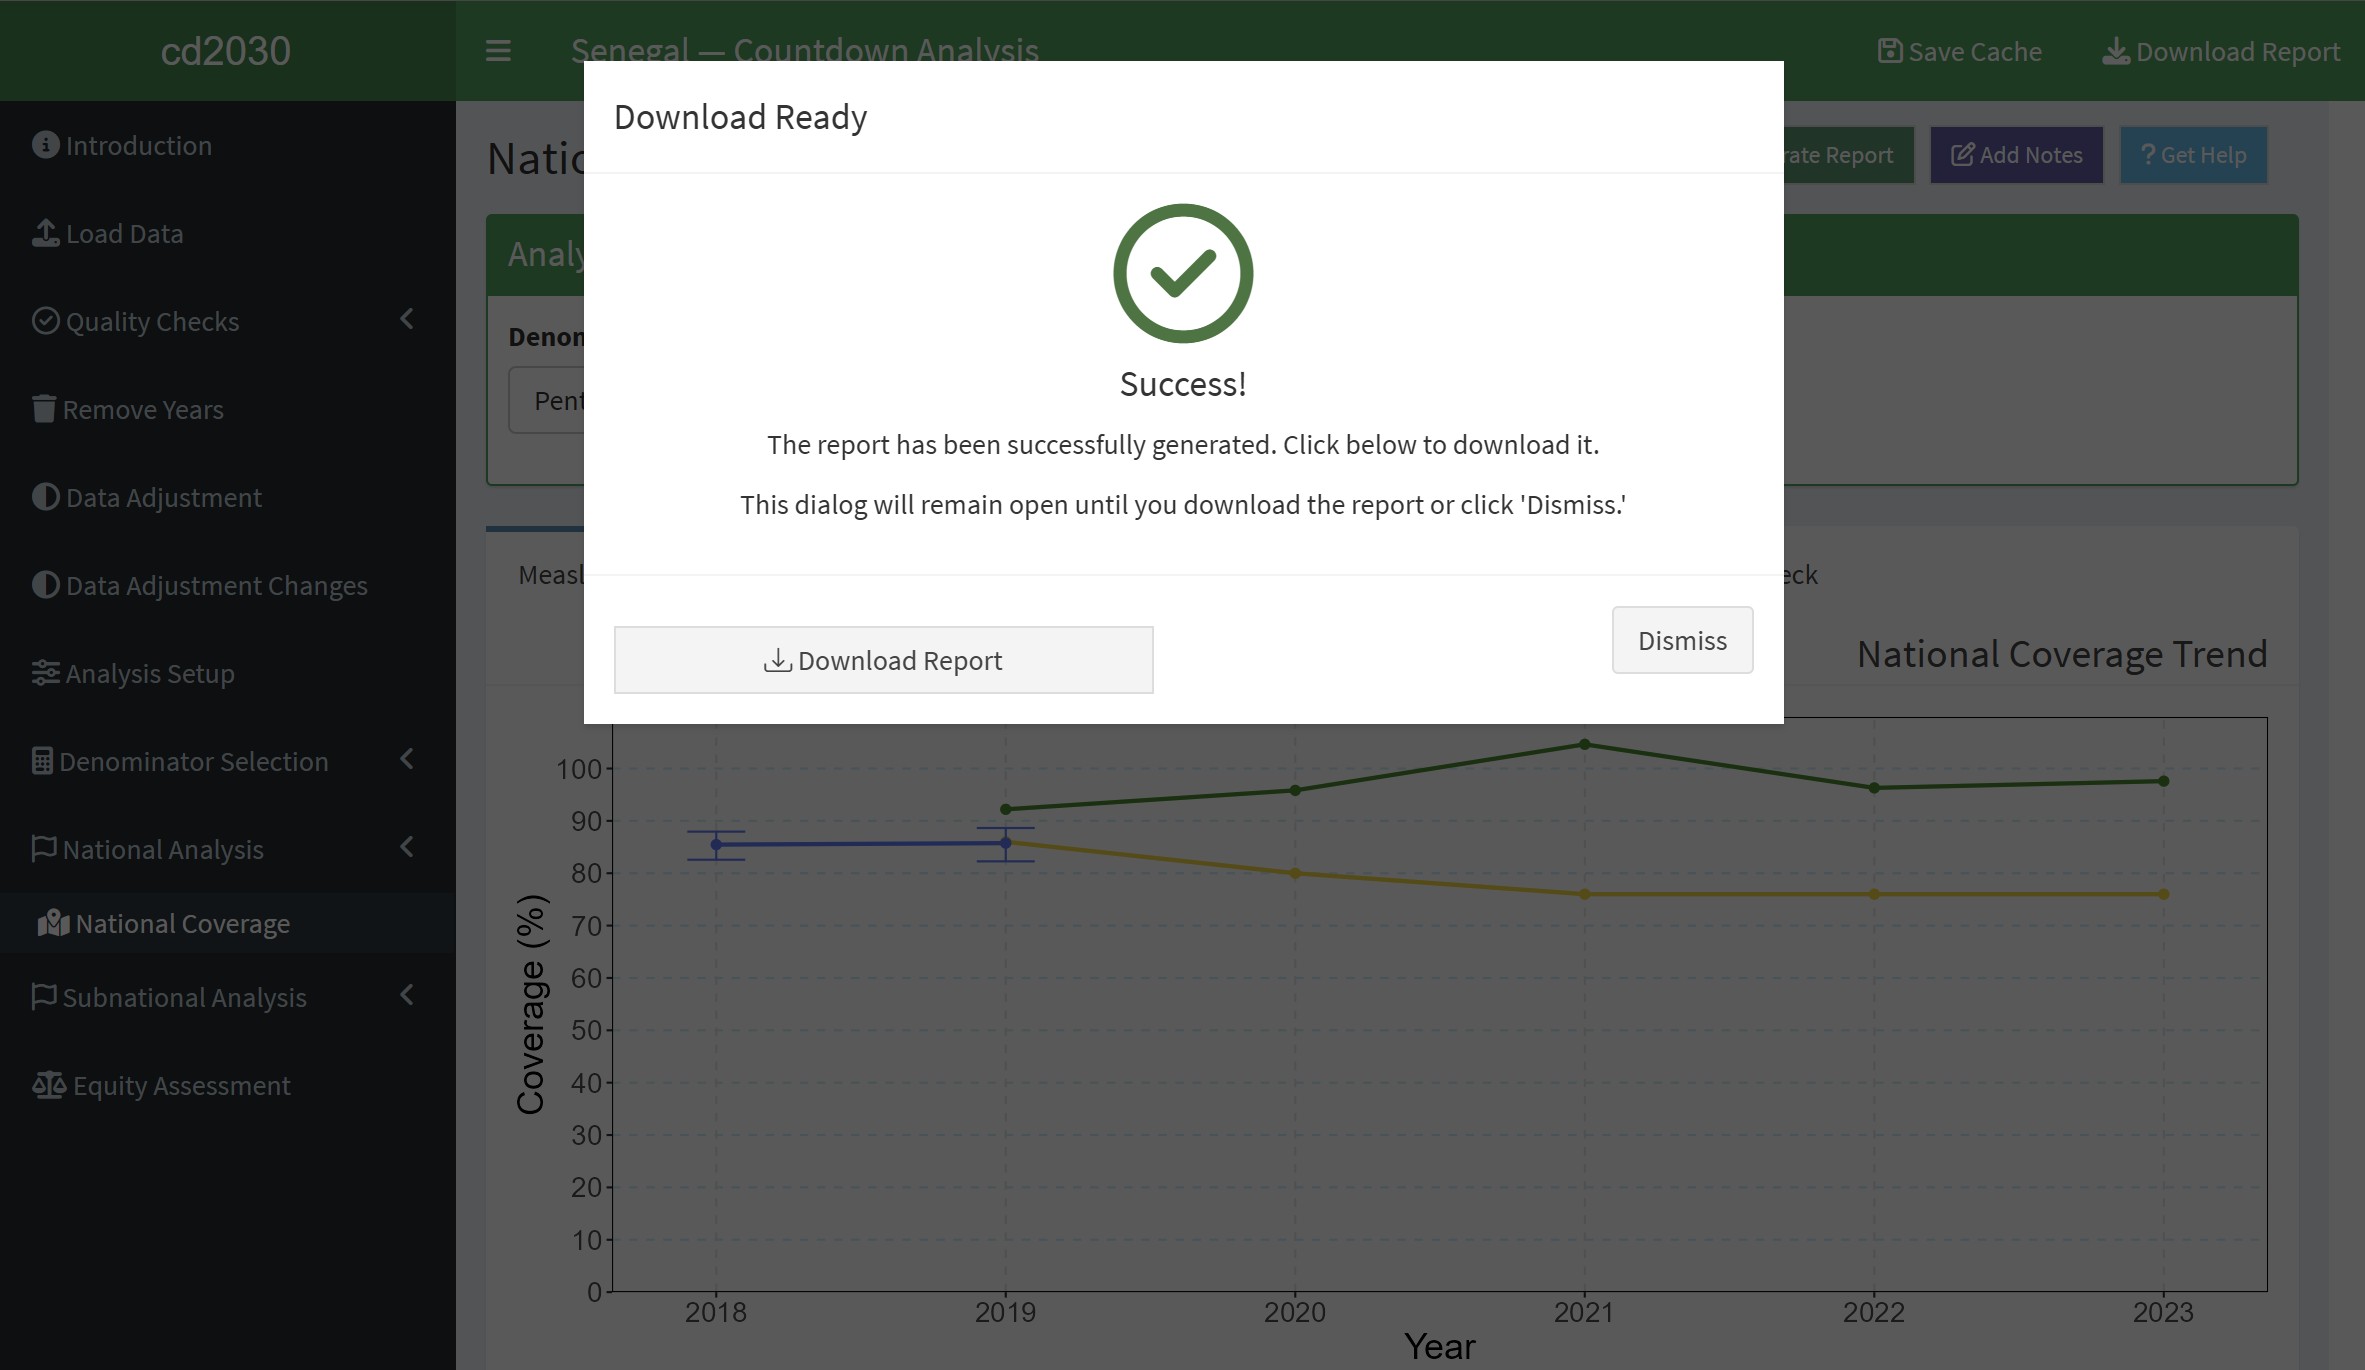The width and height of the screenshot is (2365, 1370).
Task: Select the Analysis Setup sliders icon
Action: pos(44,673)
